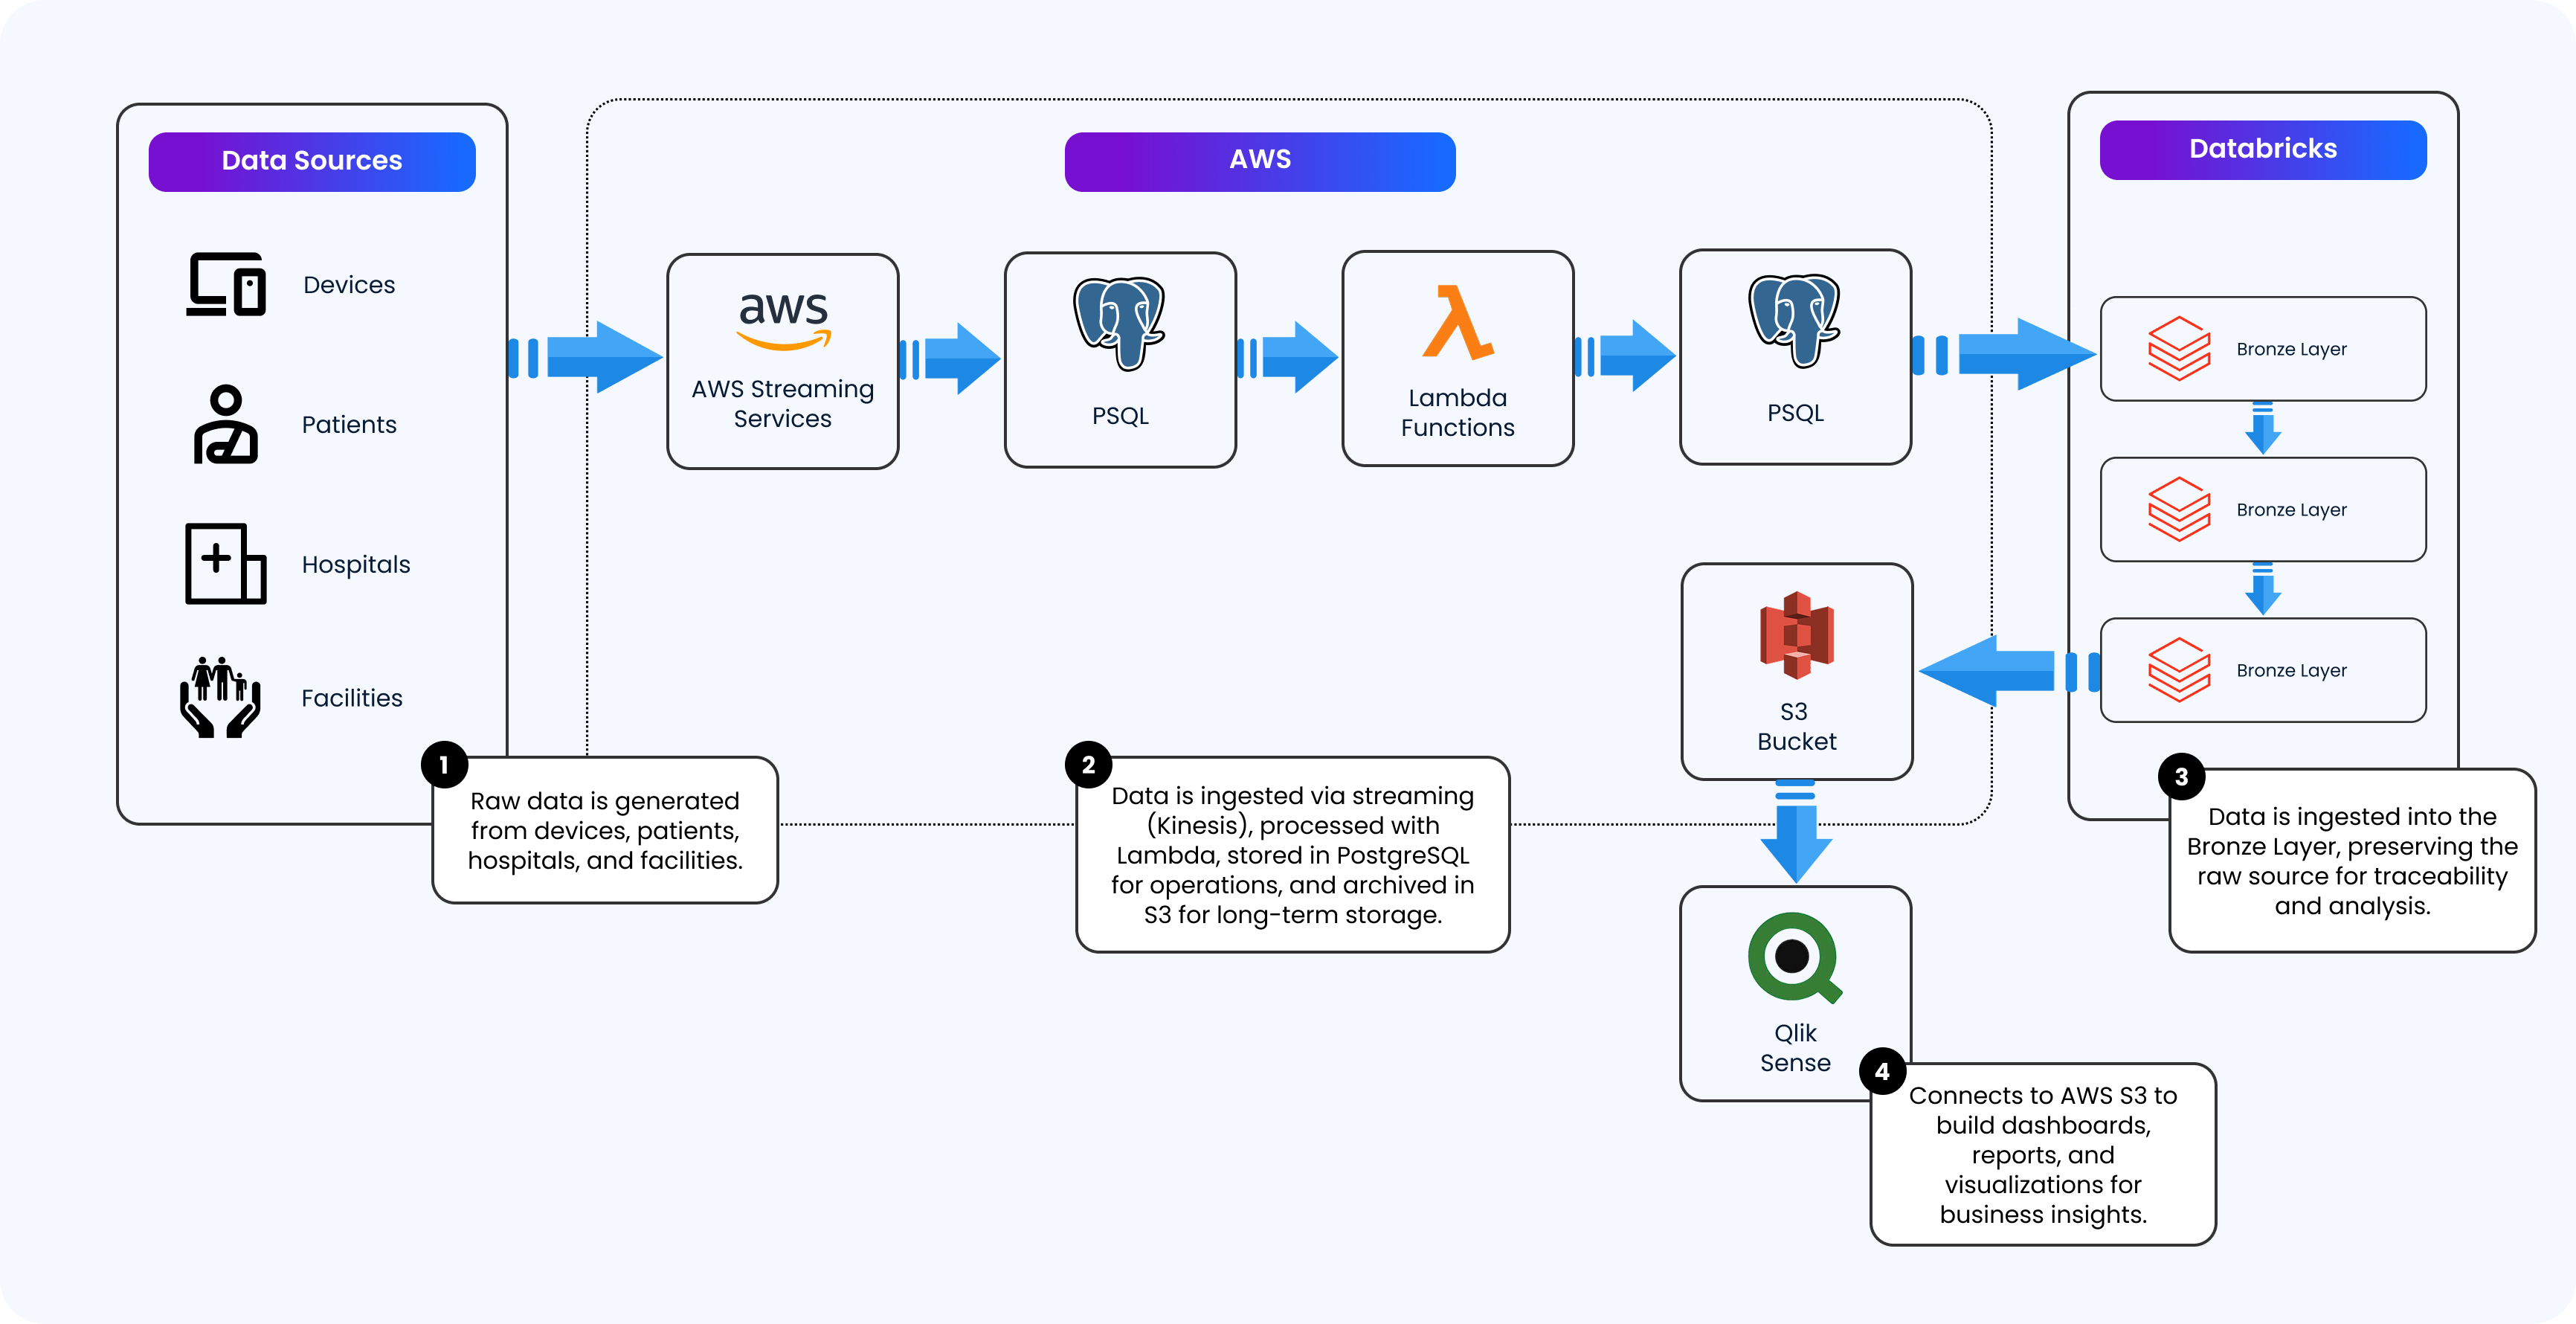Screen dimensions: 2576x1324
Task: Click the AWS header banner
Action: (1259, 160)
